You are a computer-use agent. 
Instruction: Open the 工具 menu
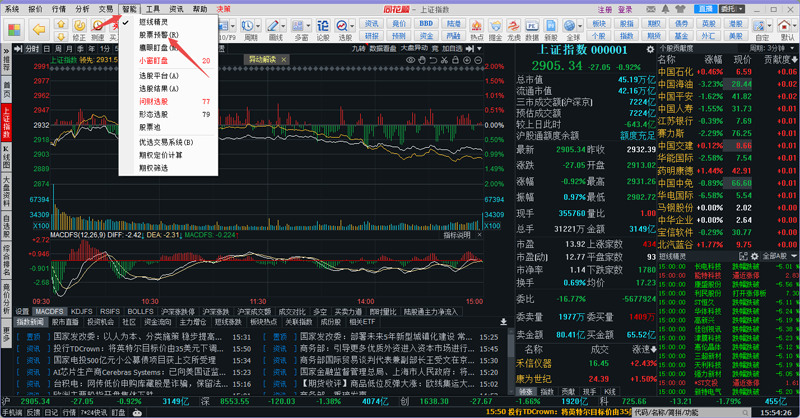pyautogui.click(x=152, y=8)
